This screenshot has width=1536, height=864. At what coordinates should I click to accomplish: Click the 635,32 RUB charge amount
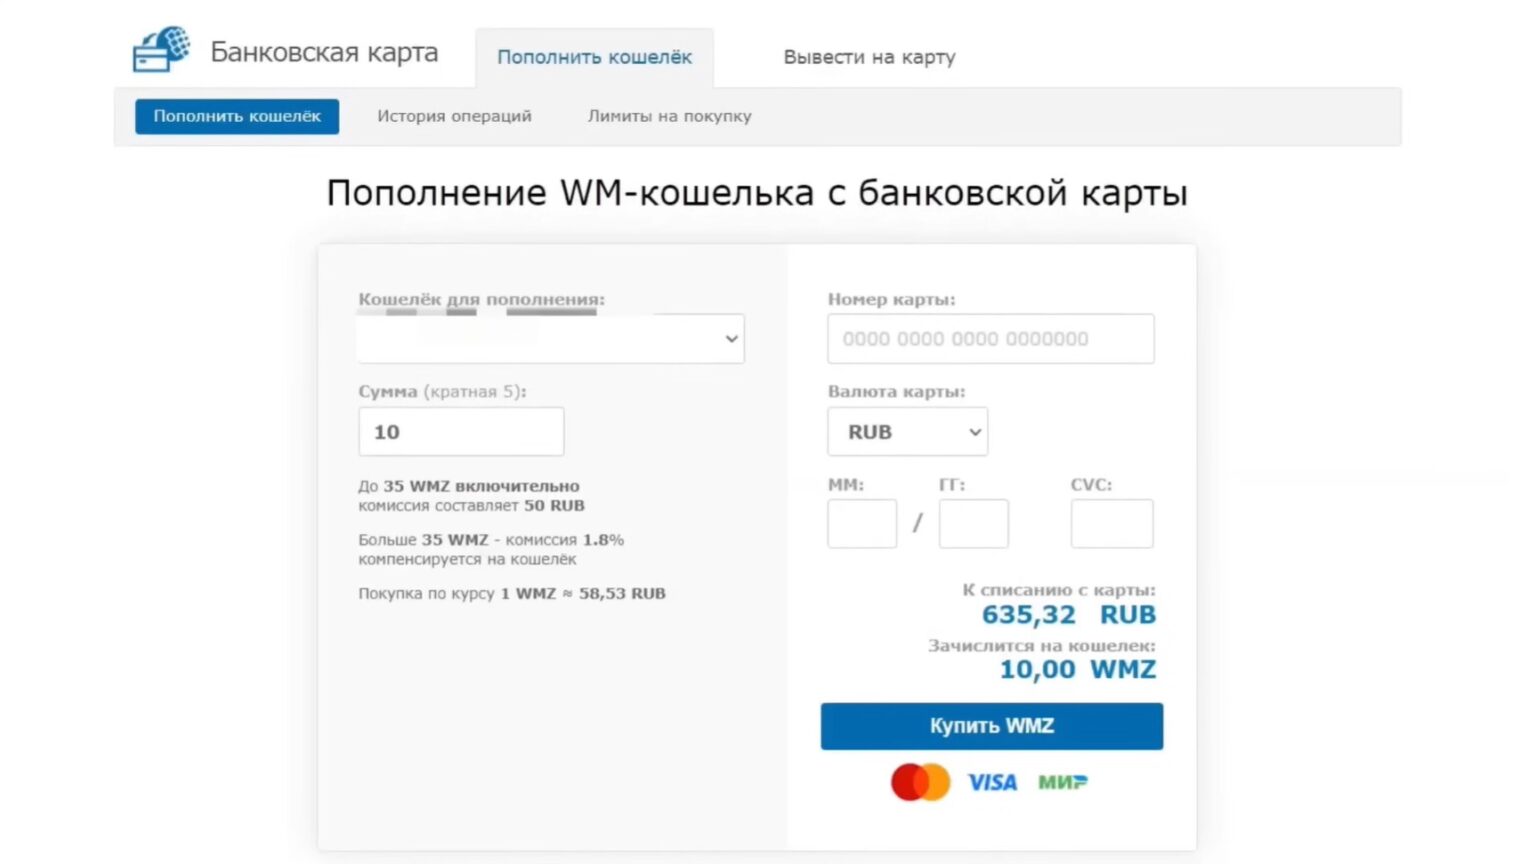coord(1068,614)
